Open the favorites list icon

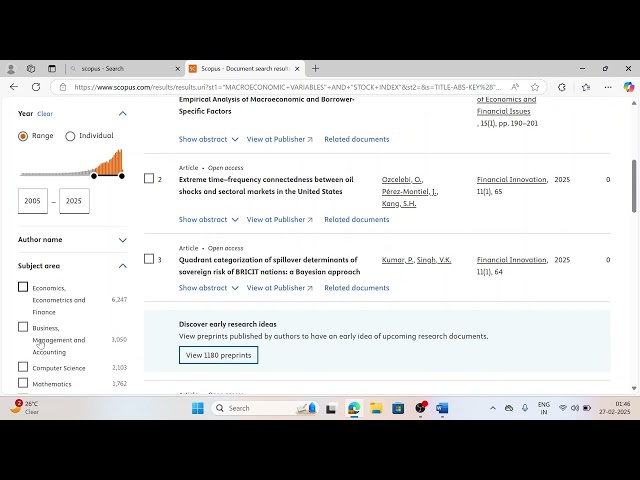[x=586, y=87]
